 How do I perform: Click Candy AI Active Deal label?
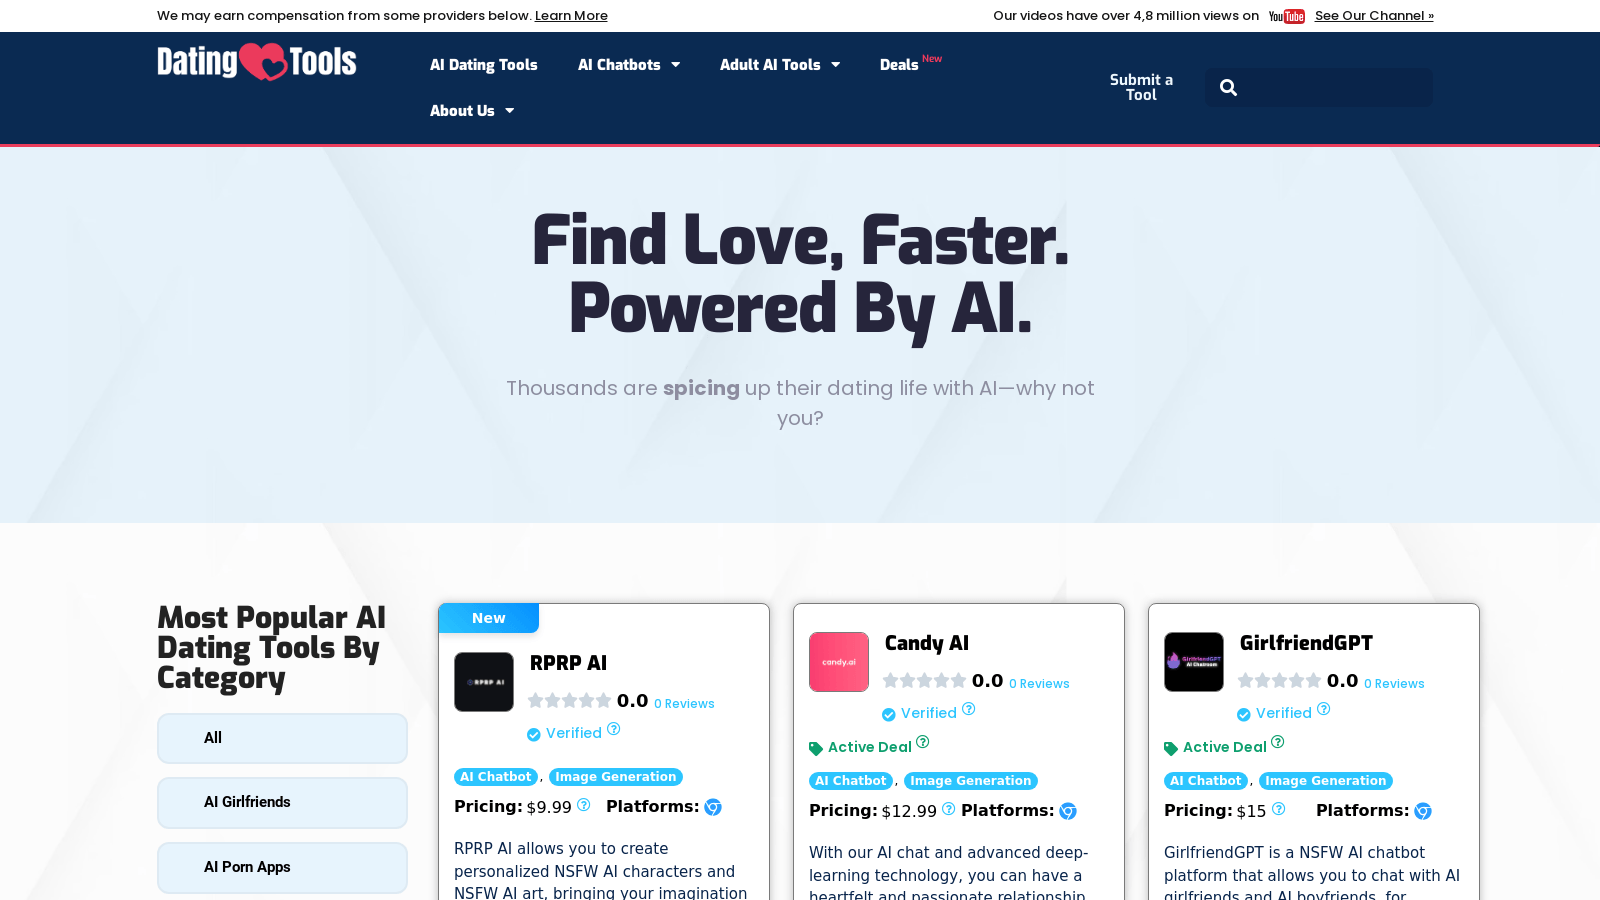point(870,747)
